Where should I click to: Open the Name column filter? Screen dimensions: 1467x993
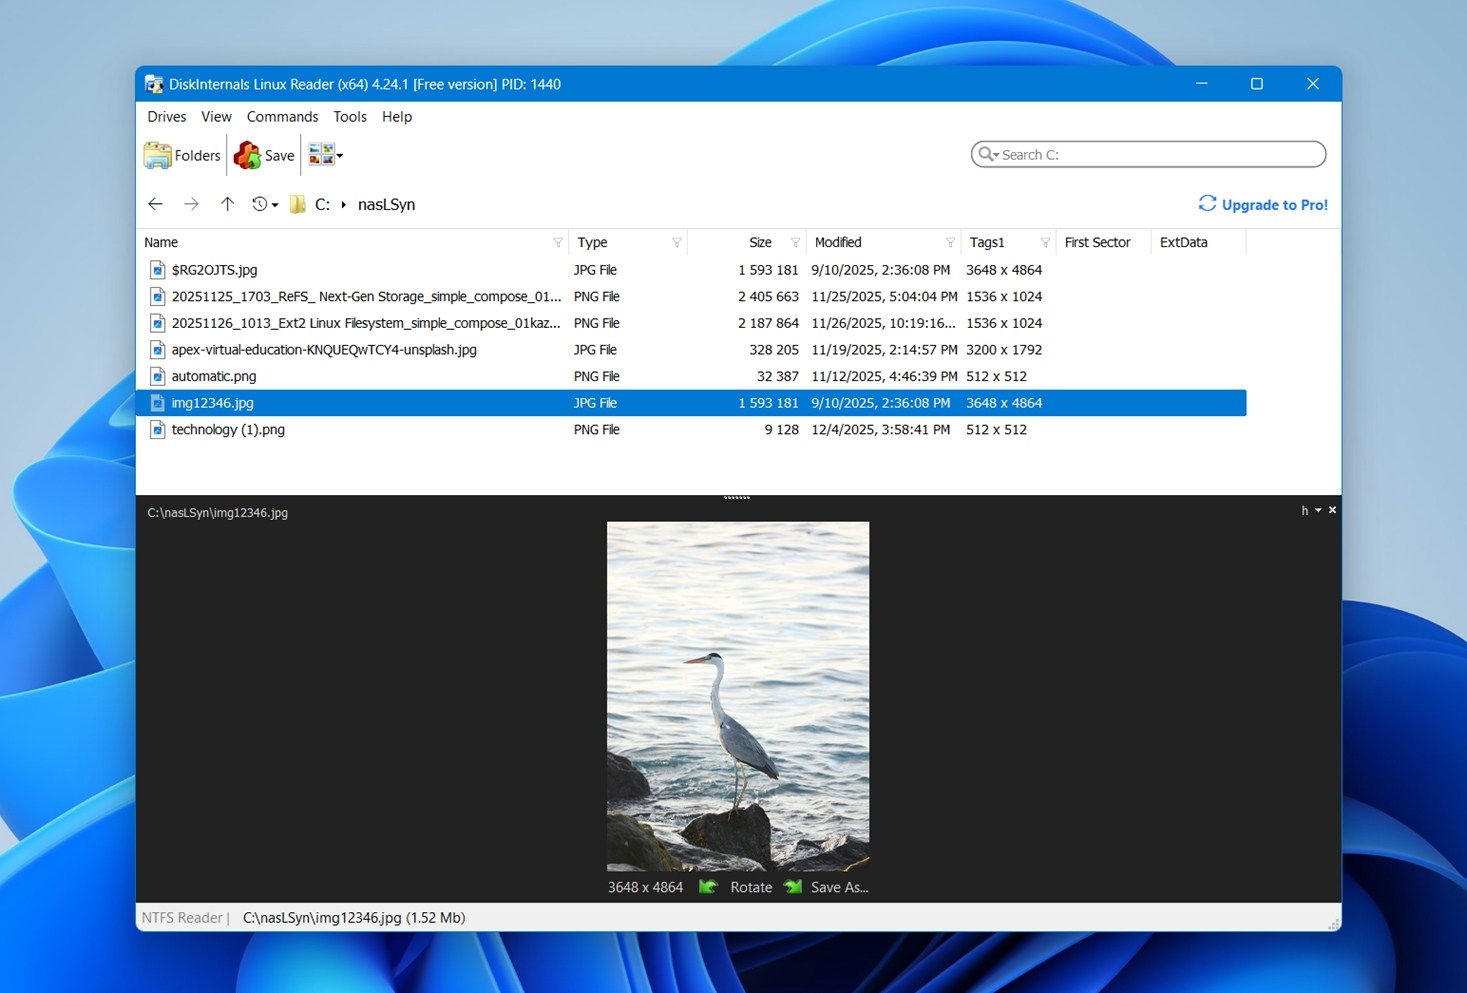(x=557, y=242)
